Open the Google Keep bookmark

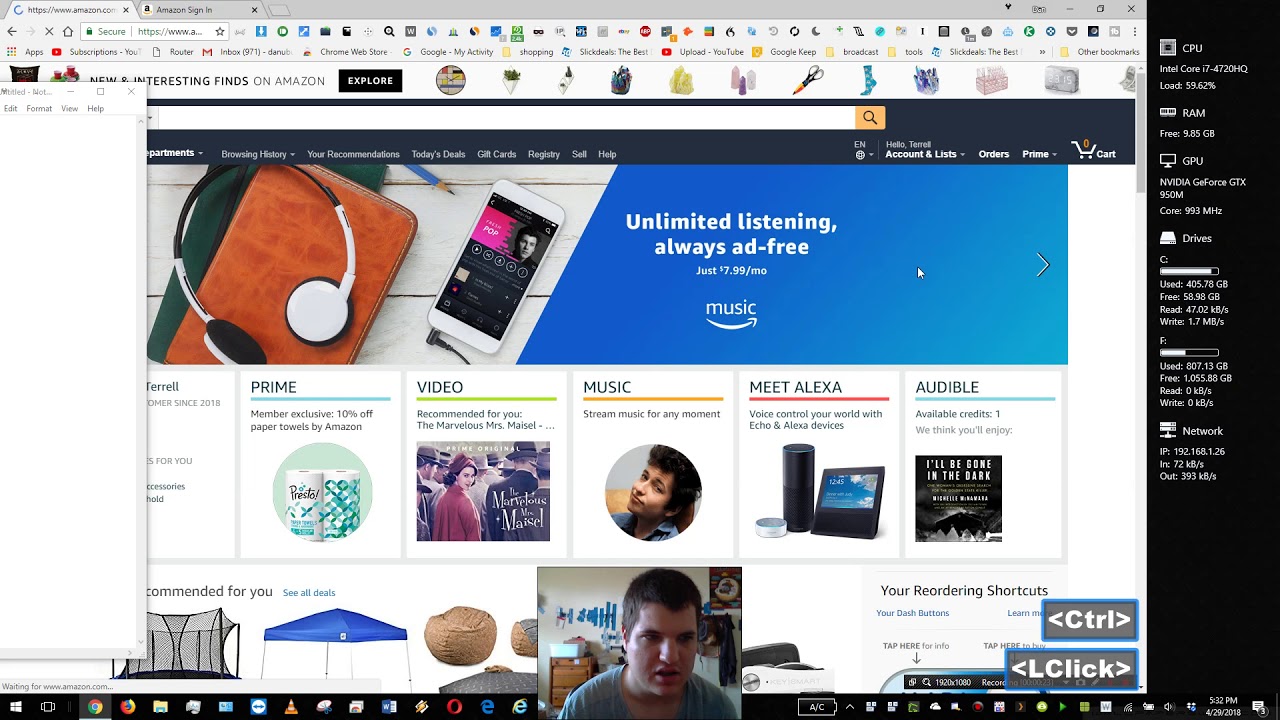click(785, 52)
